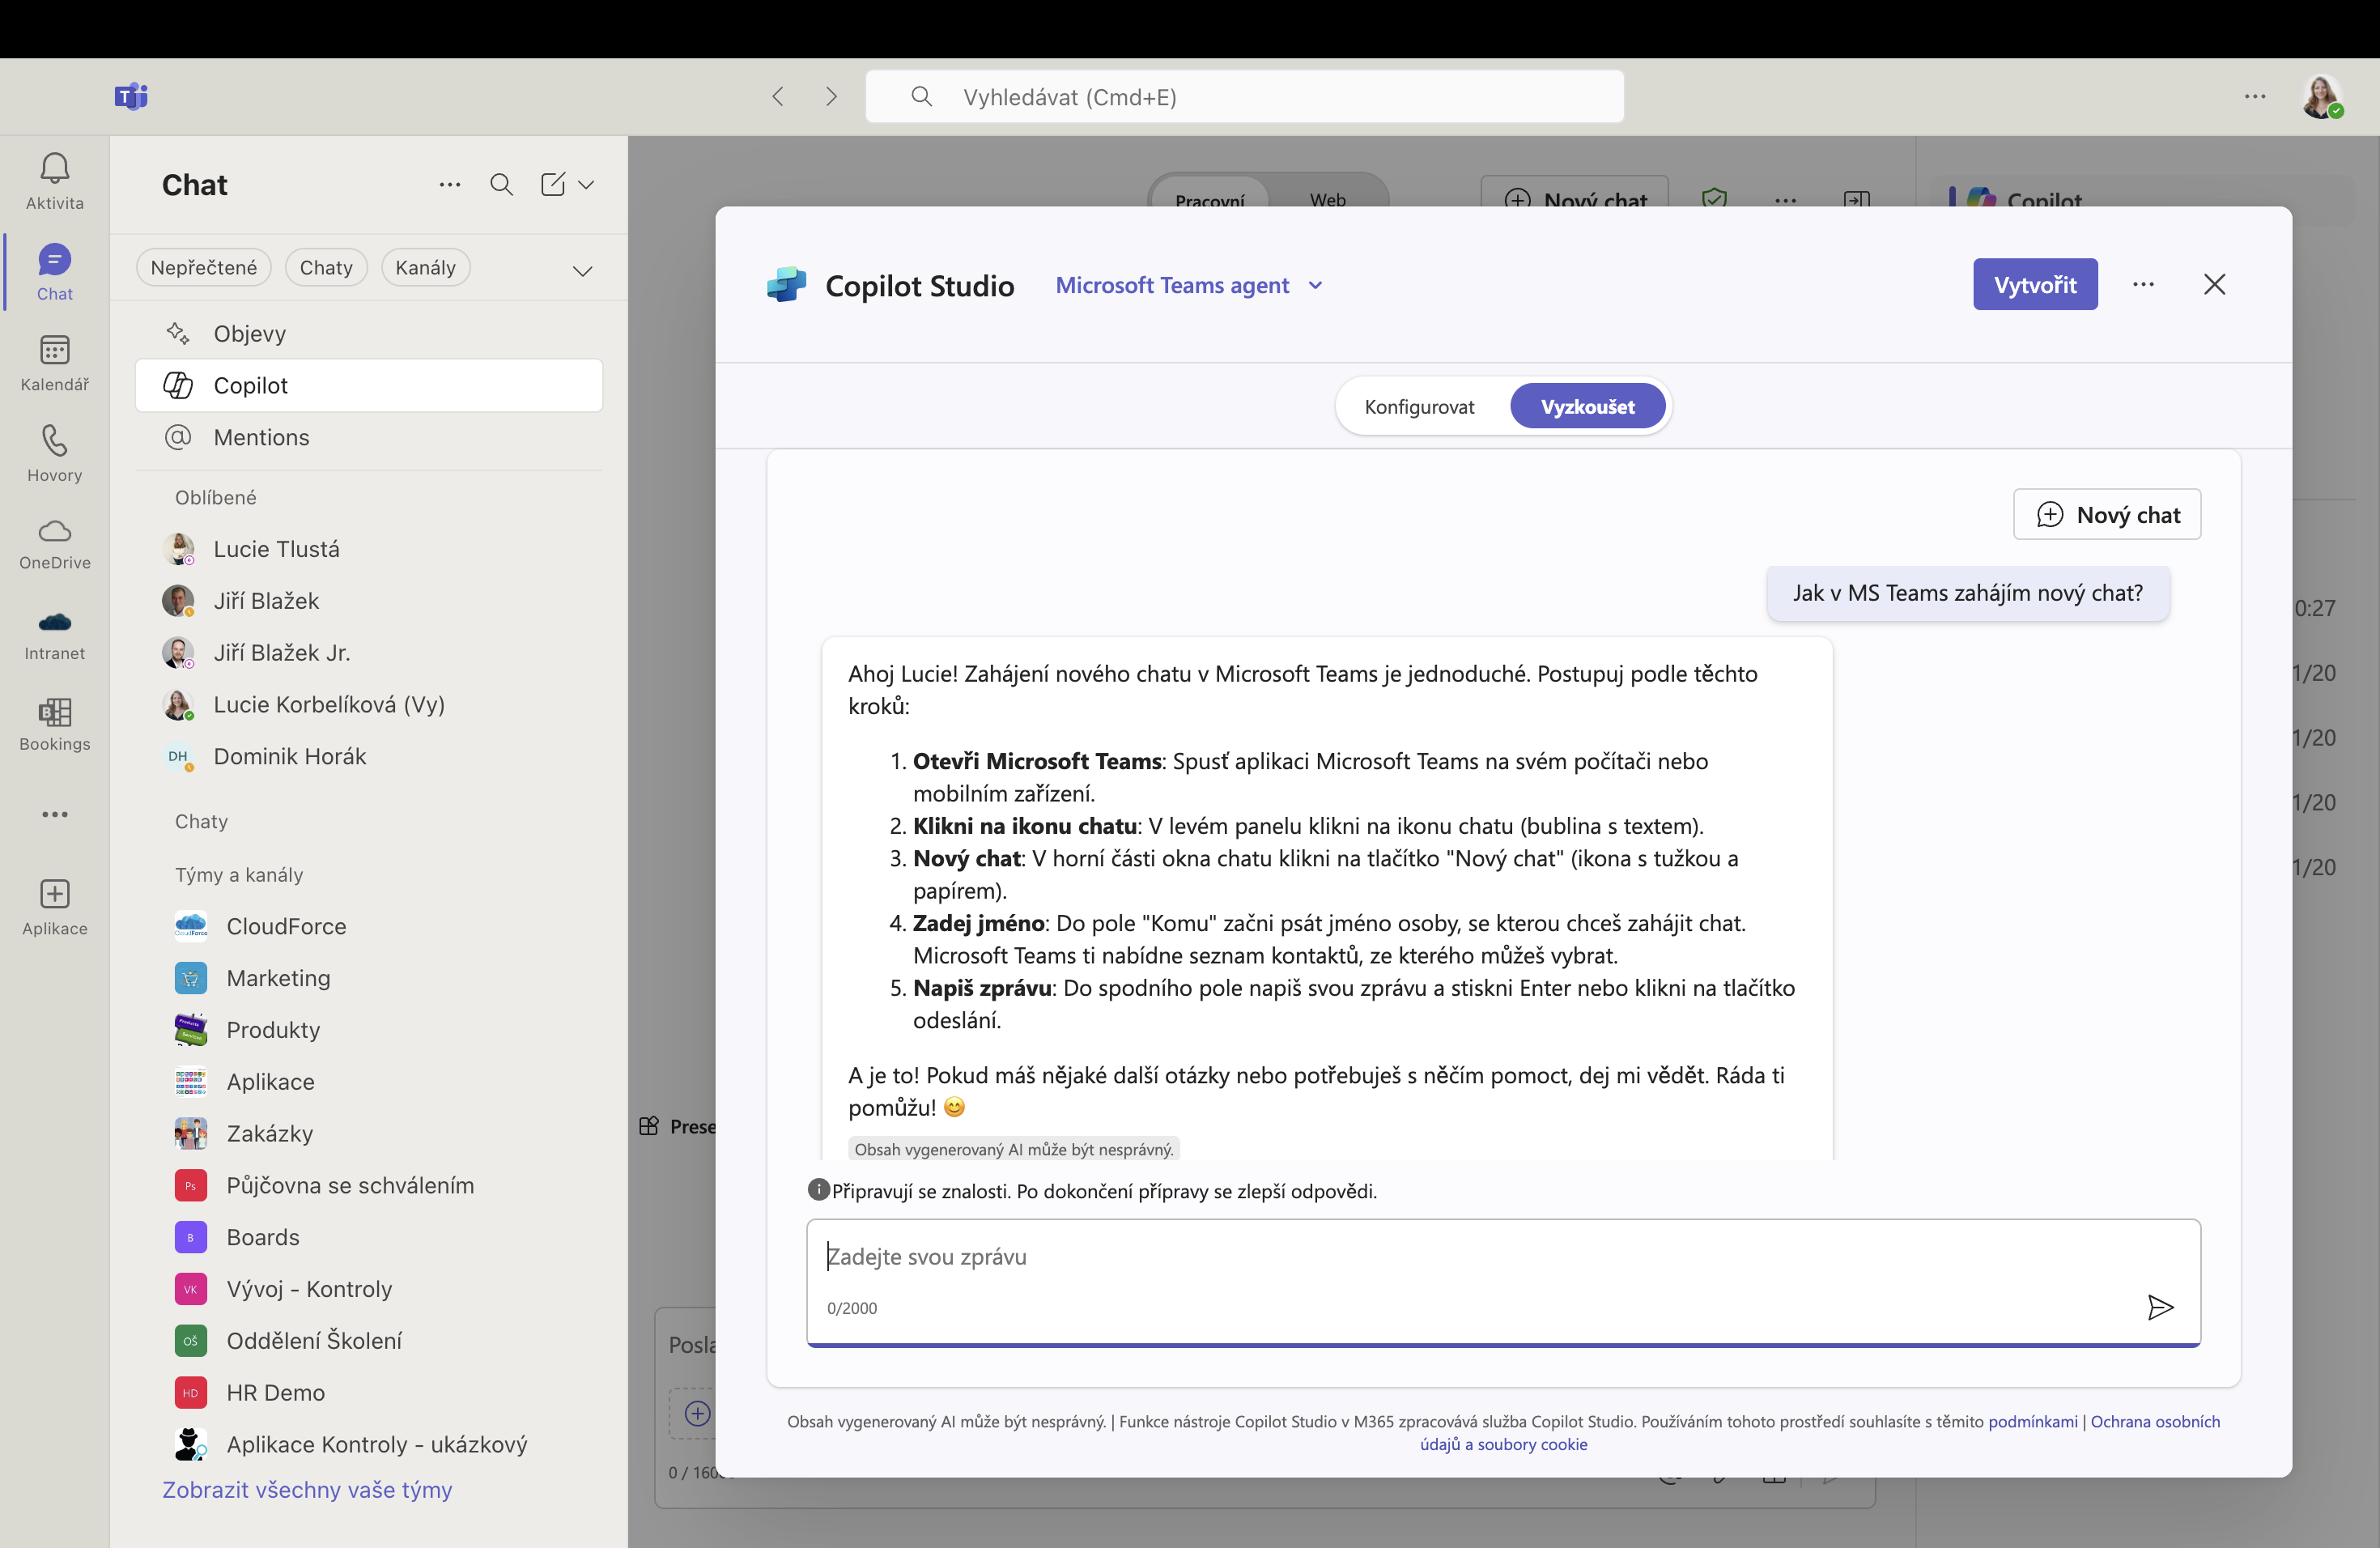Filter list by Chaty
The height and width of the screenshot is (1548, 2380).
click(326, 267)
